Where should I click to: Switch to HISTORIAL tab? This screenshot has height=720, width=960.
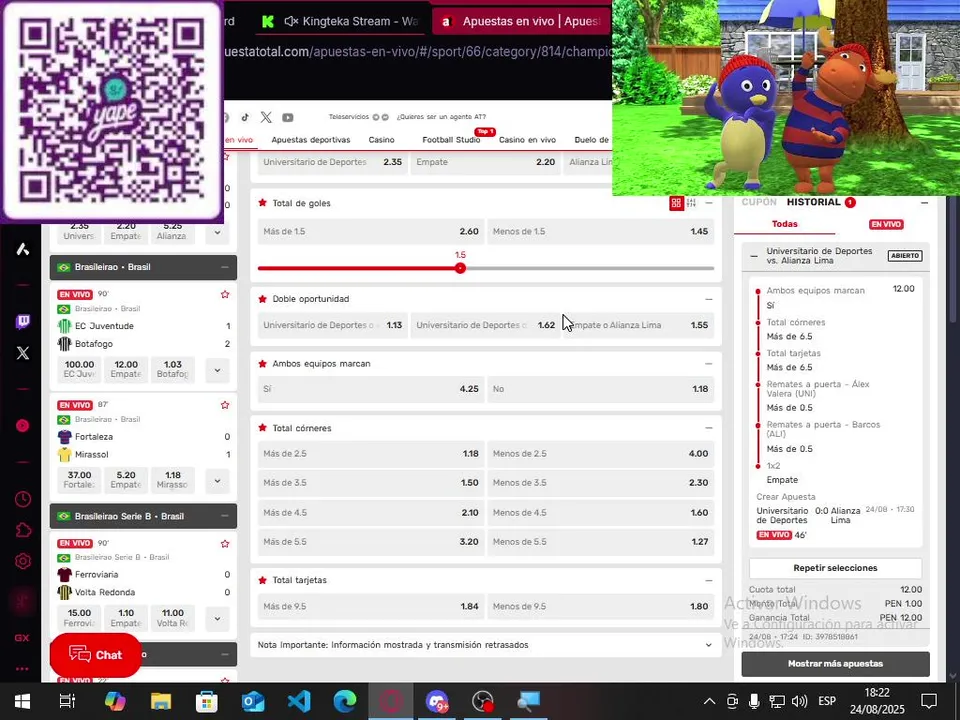(x=814, y=202)
